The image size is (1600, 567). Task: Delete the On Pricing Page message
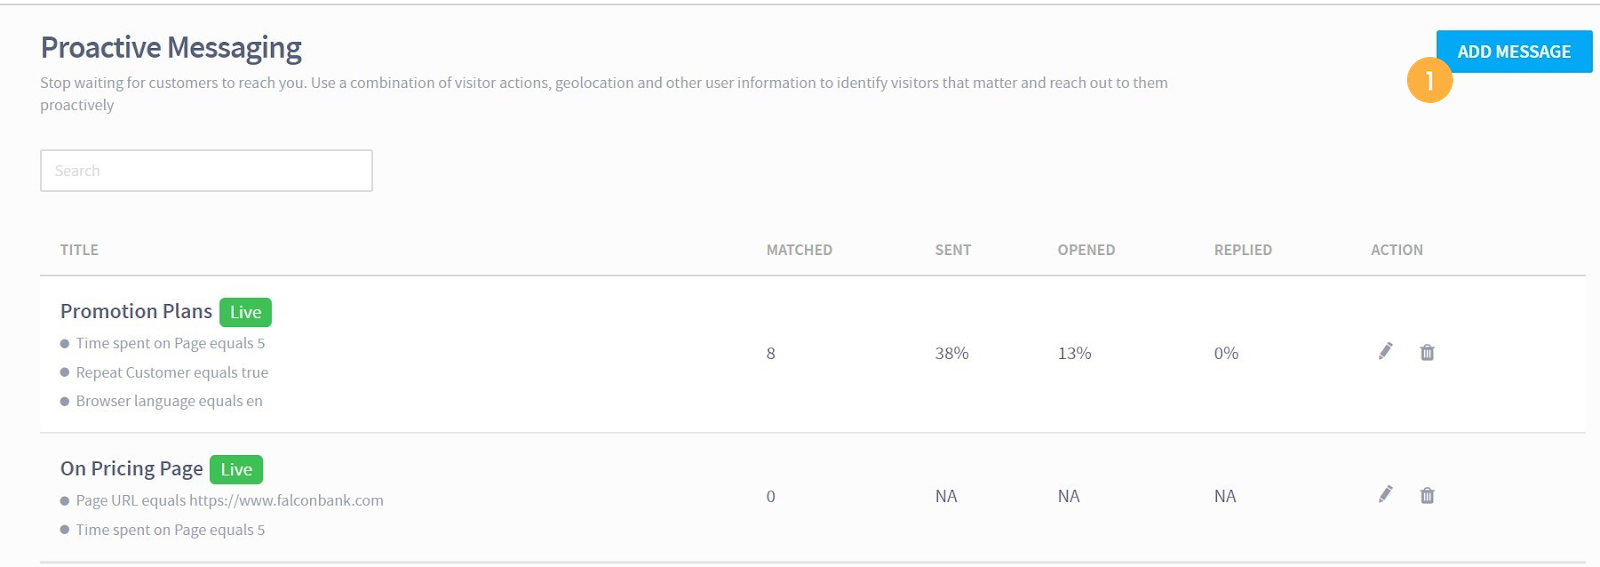point(1427,495)
